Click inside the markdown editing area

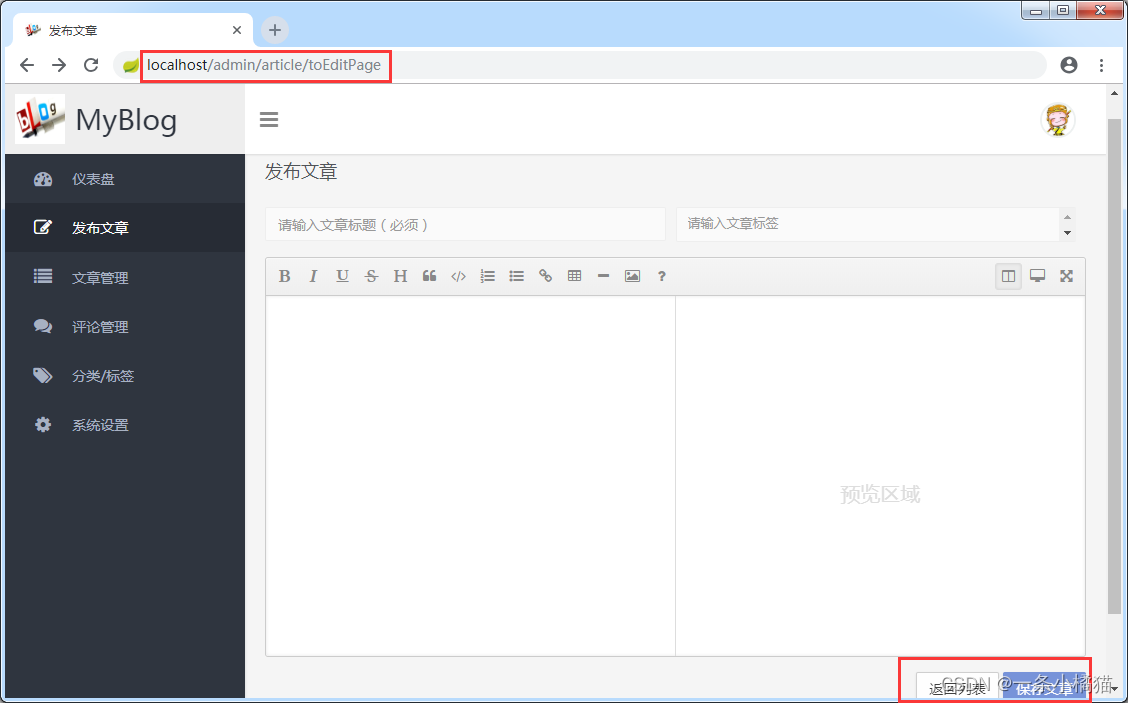[470, 476]
